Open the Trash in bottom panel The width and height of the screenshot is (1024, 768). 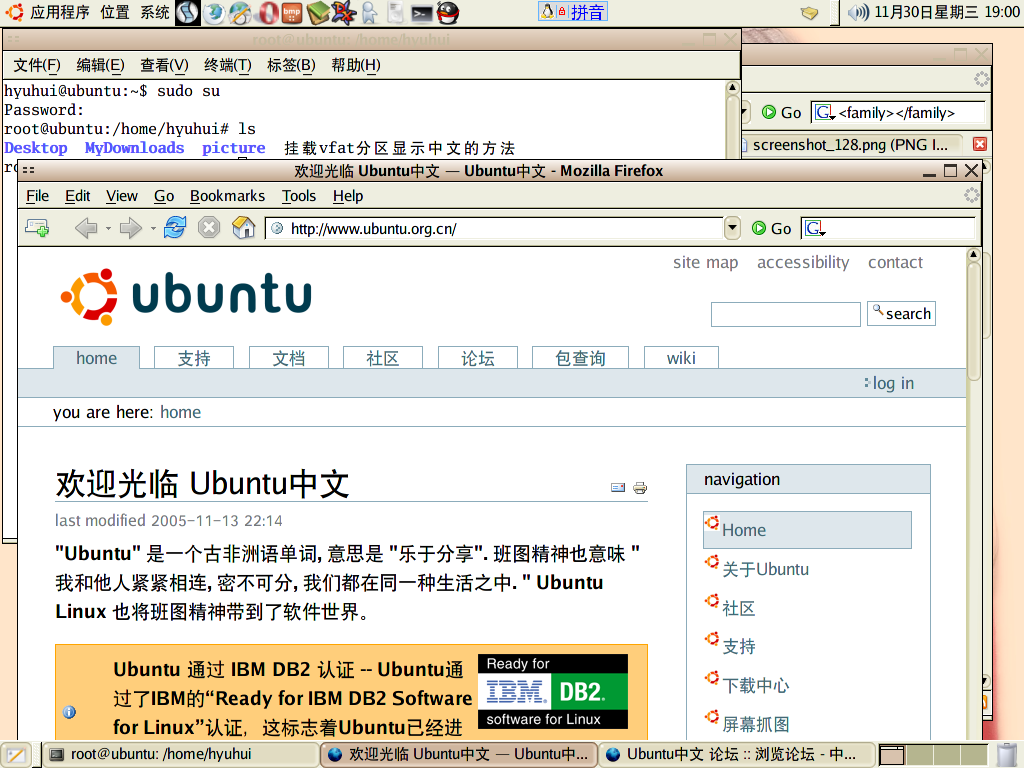point(1008,755)
